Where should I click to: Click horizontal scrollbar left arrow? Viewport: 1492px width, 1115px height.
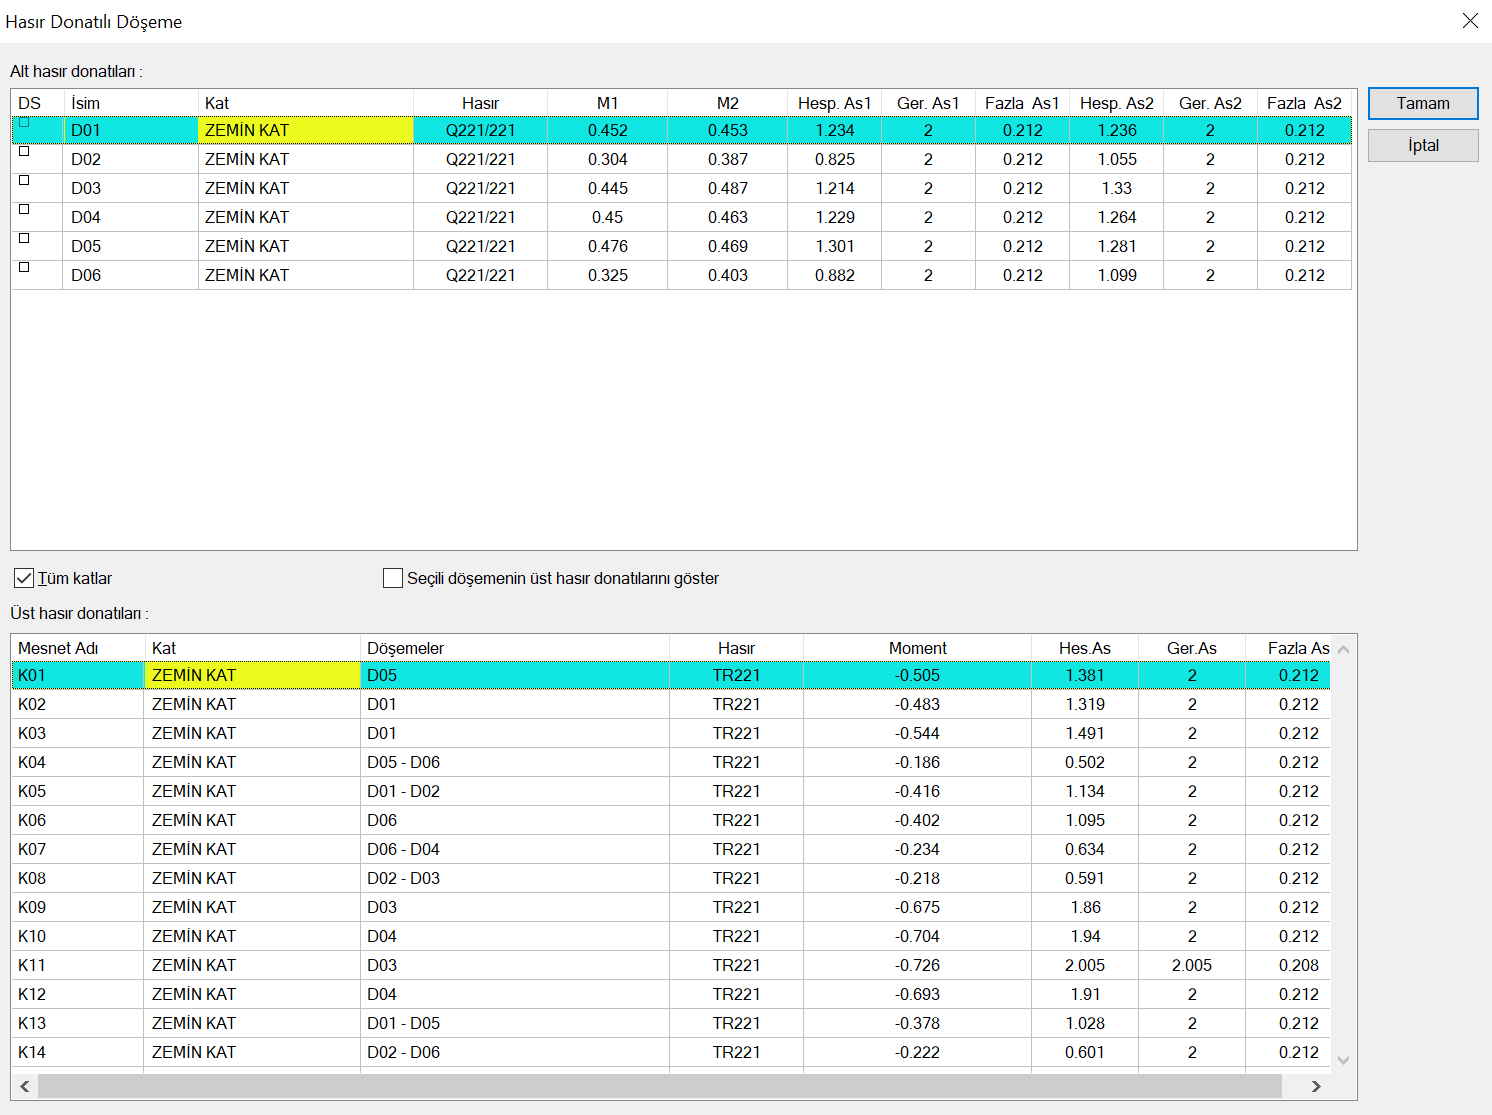[x=25, y=1086]
